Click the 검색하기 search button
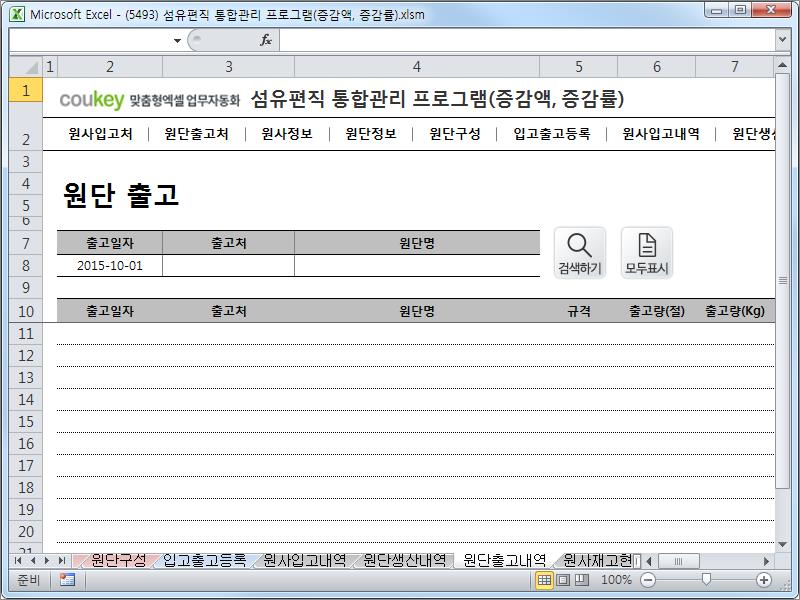Image resolution: width=800 pixels, height=600 pixels. 580,253
